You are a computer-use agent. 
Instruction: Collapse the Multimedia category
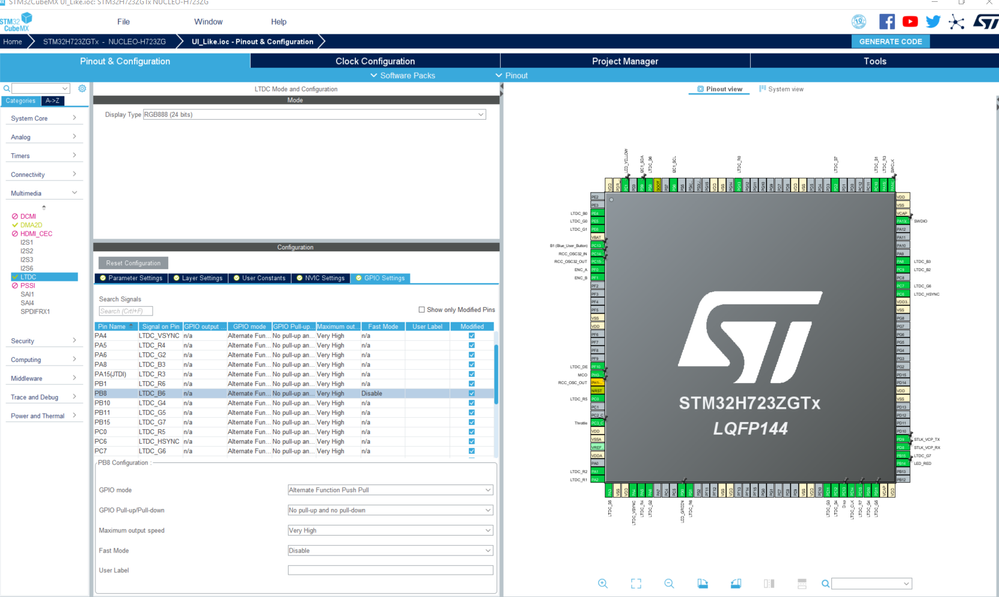coord(43,193)
